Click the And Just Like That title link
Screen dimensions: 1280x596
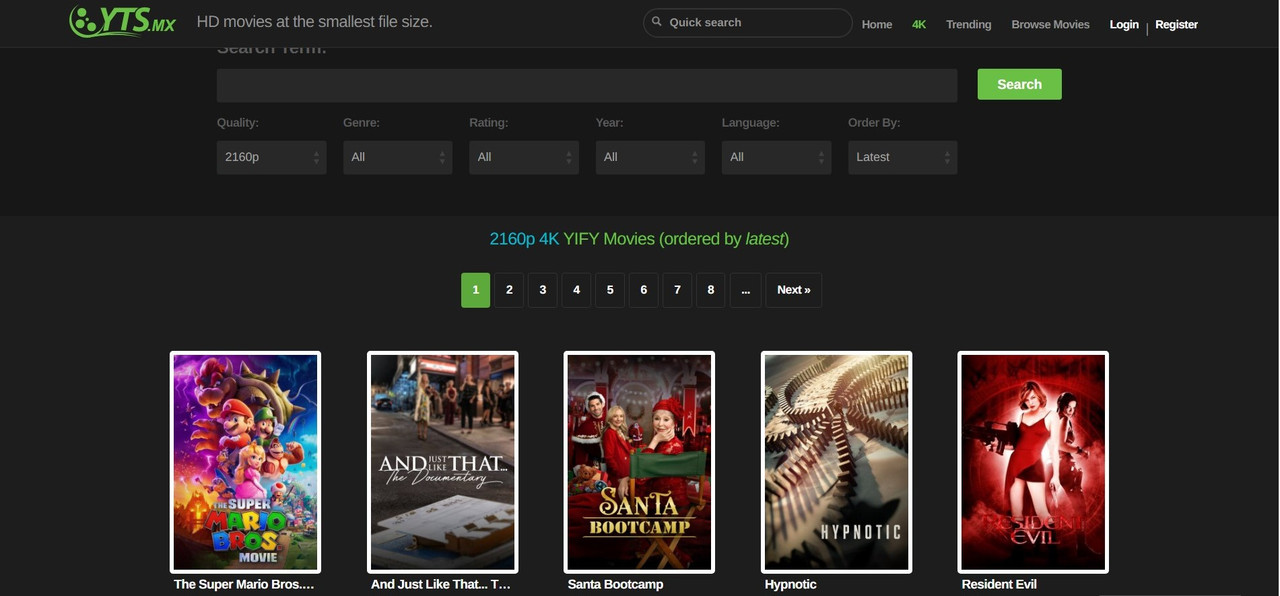pyautogui.click(x=441, y=584)
